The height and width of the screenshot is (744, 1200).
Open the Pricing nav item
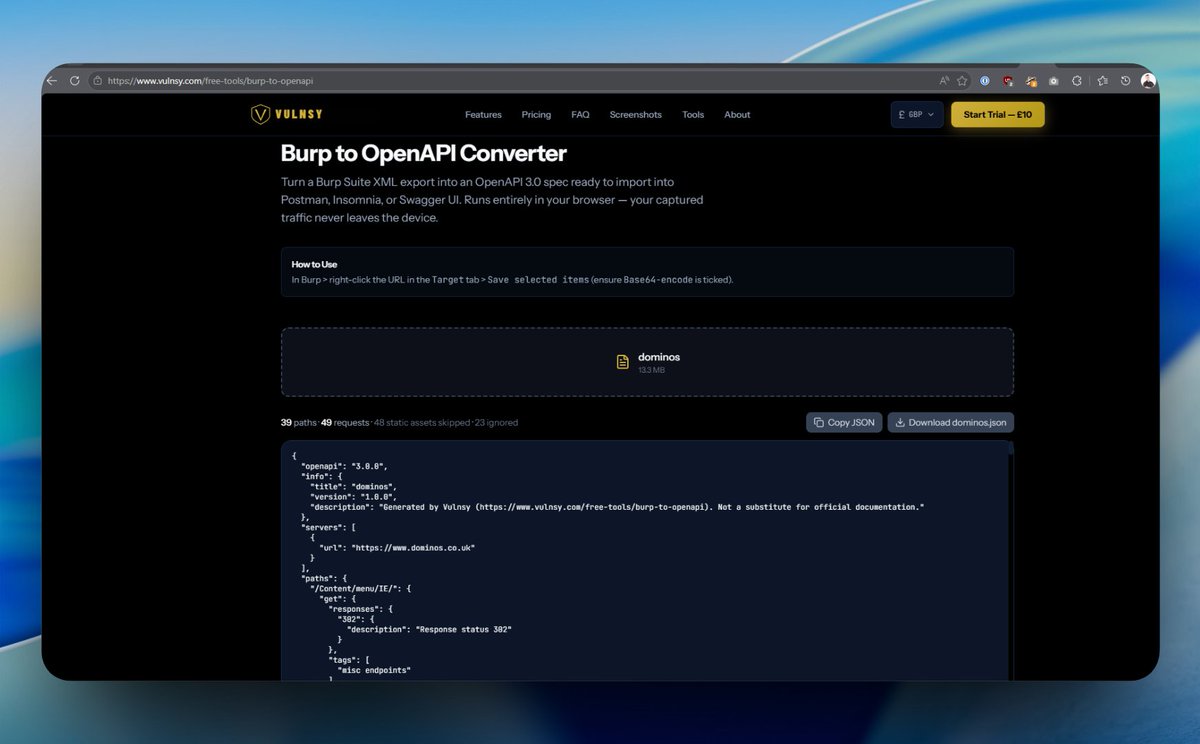pos(536,115)
